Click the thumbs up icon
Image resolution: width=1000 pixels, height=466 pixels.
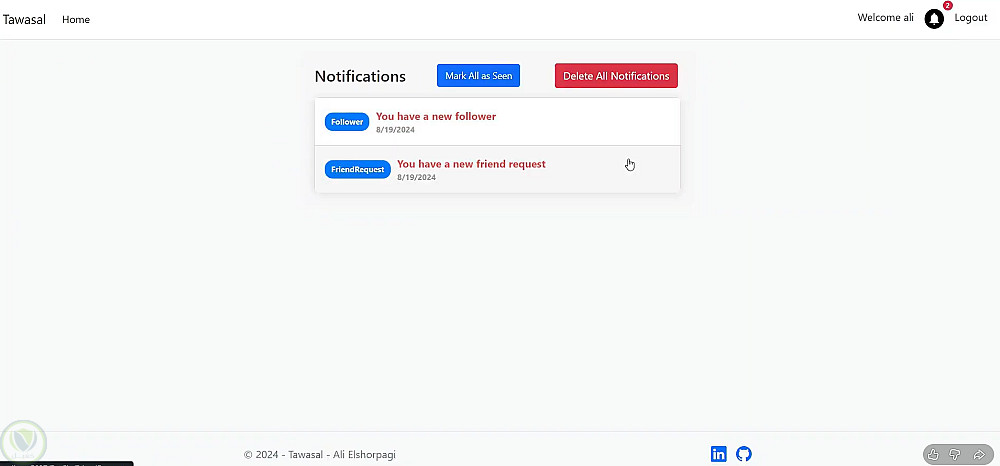click(x=934, y=455)
